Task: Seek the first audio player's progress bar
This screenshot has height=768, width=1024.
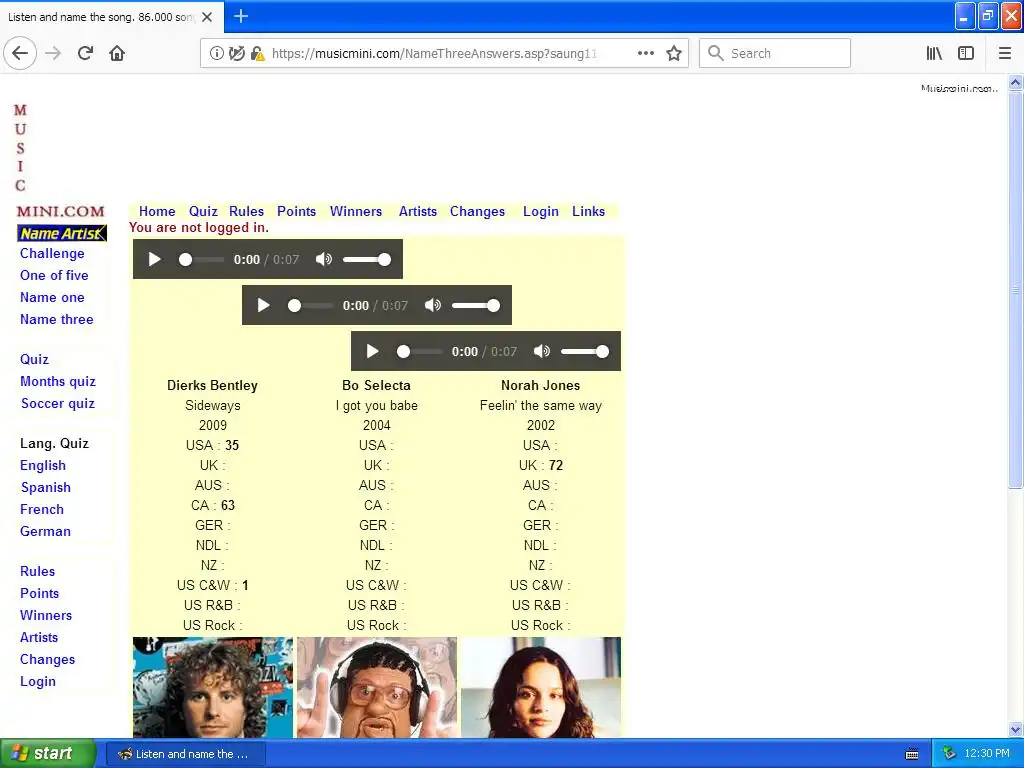Action: (201, 259)
